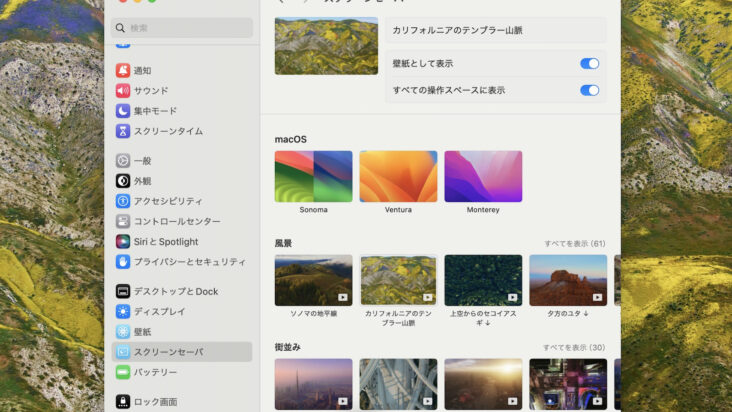Select the アクセシビリティ icon

[x=123, y=201]
